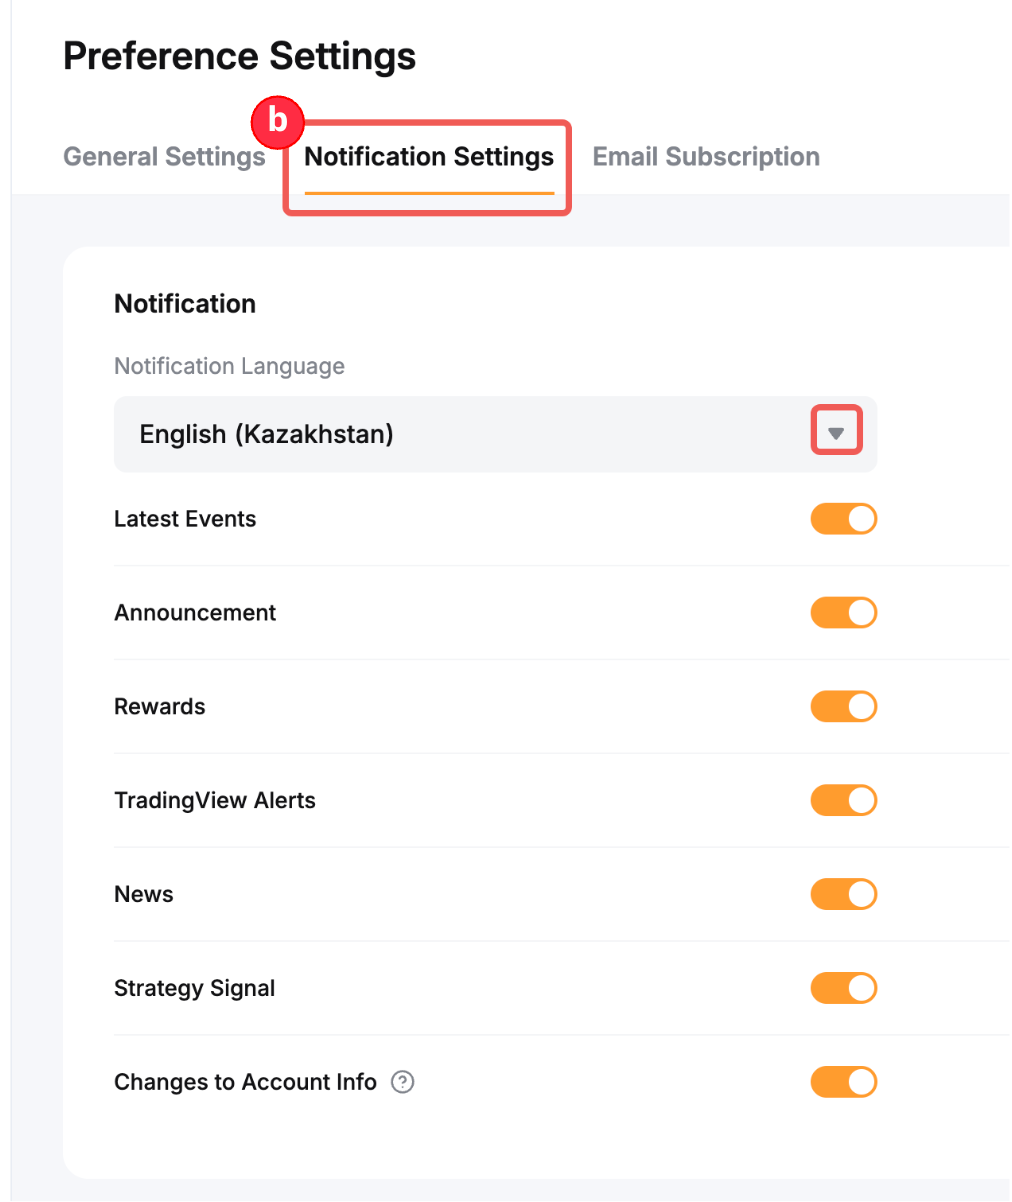Click the Strategy Signal label text
This screenshot has height=1202, width=1012.
pyautogui.click(x=194, y=988)
